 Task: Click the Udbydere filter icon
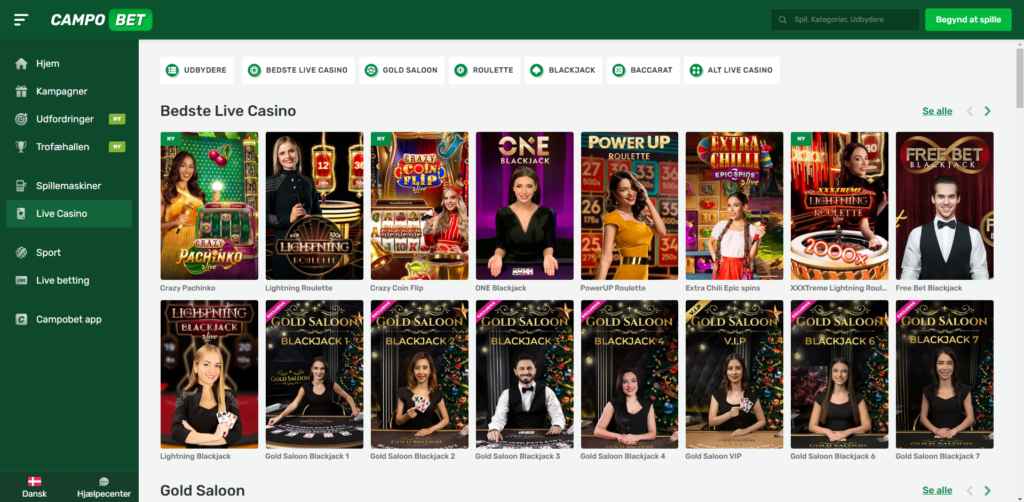click(x=172, y=70)
